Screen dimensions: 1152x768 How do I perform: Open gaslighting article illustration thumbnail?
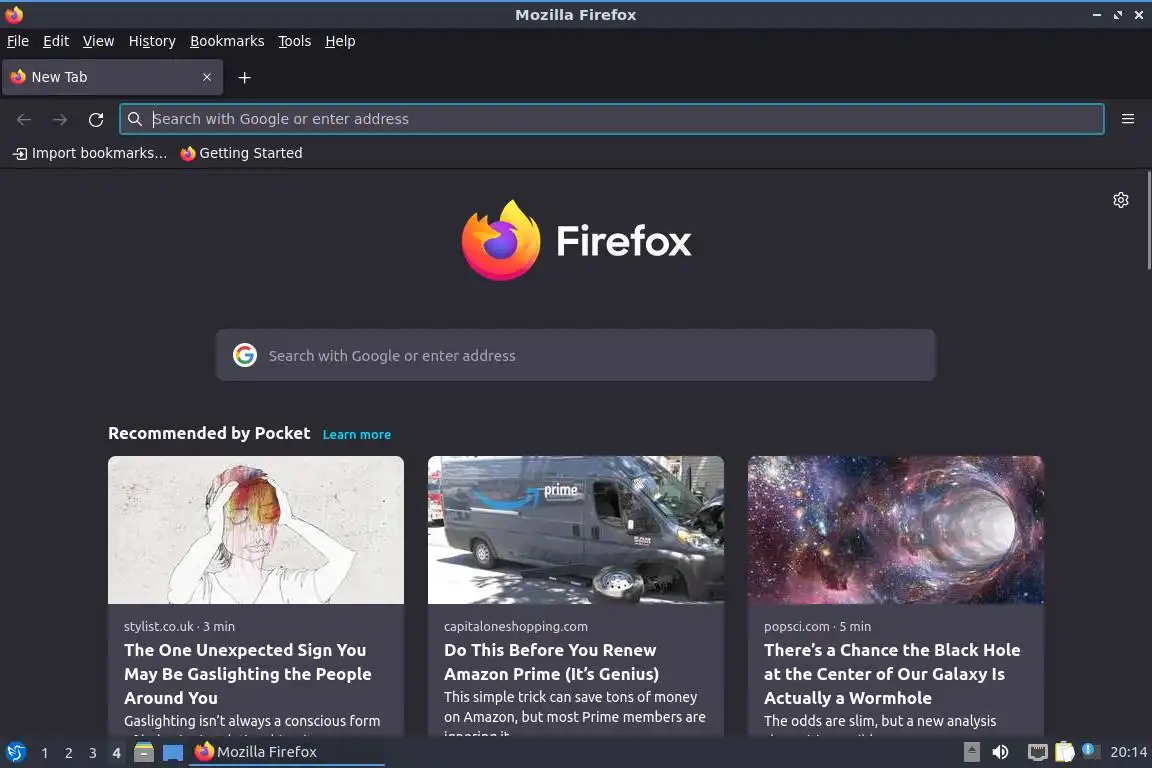(x=256, y=530)
